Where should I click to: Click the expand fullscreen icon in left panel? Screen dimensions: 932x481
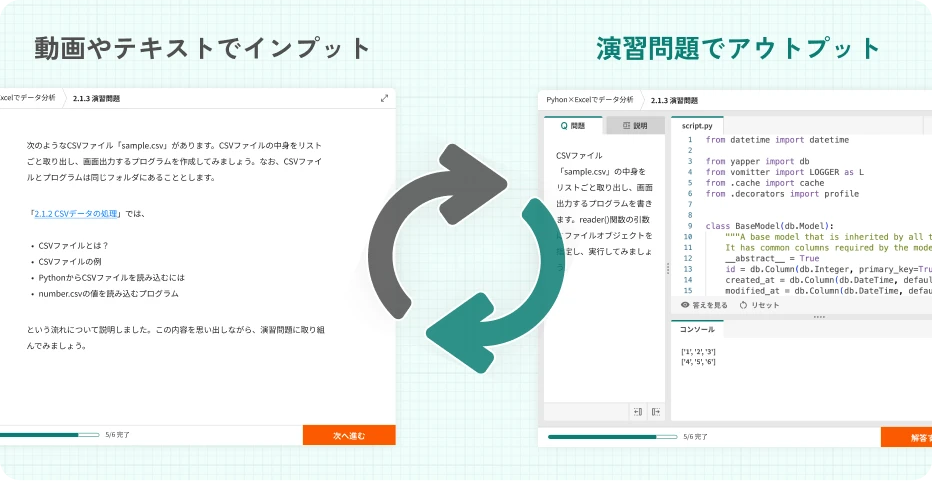click(x=385, y=99)
